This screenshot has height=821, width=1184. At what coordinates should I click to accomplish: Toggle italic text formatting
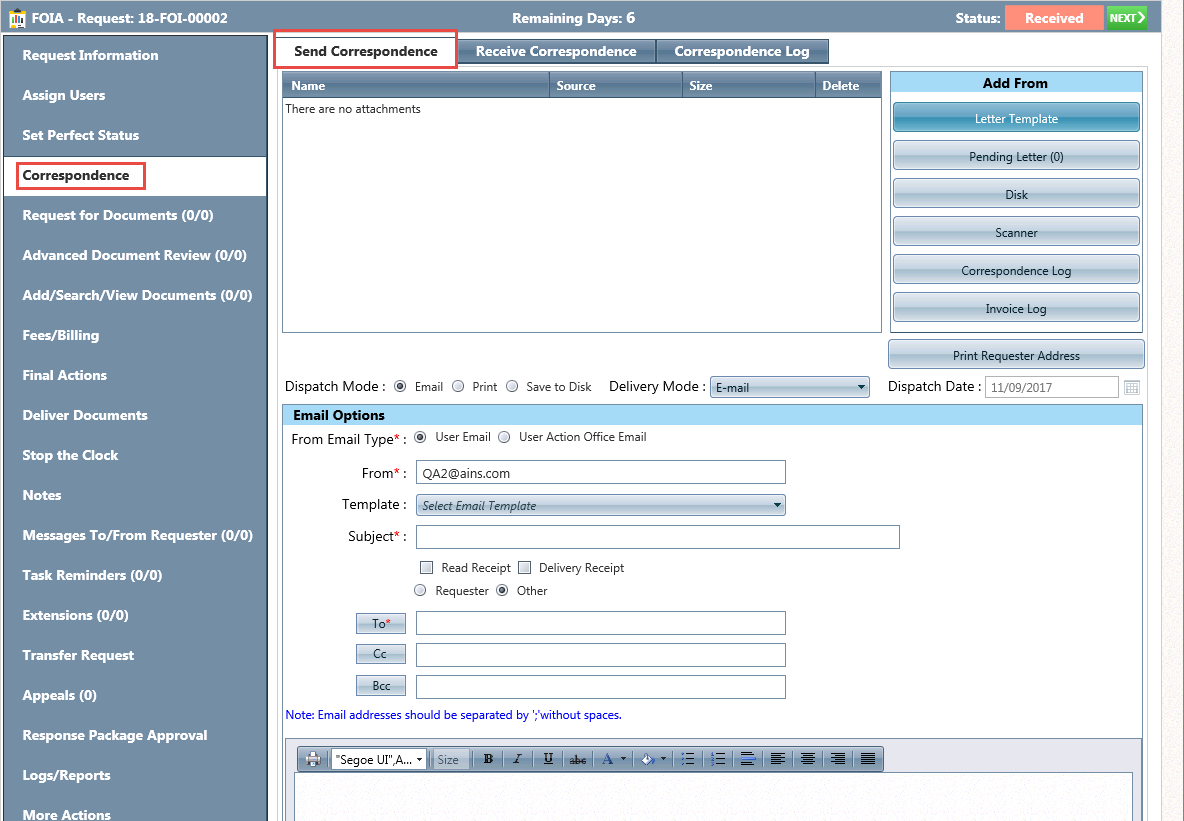(x=518, y=760)
